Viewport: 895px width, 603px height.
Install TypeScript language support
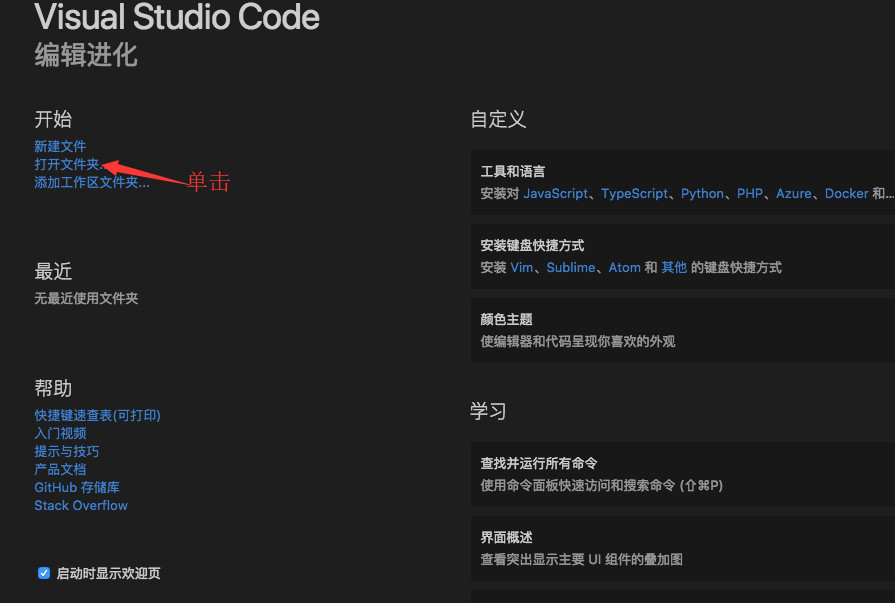(x=635, y=193)
